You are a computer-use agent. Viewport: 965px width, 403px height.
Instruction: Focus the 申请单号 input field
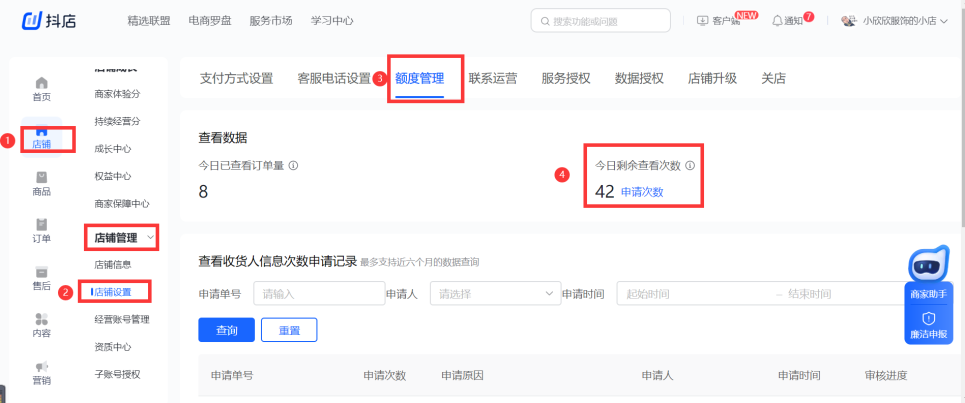(318, 294)
